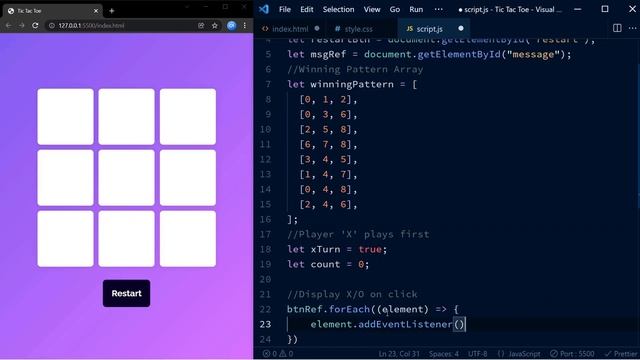
Task: Bookmark this page with the star icon
Action: coord(215,25)
